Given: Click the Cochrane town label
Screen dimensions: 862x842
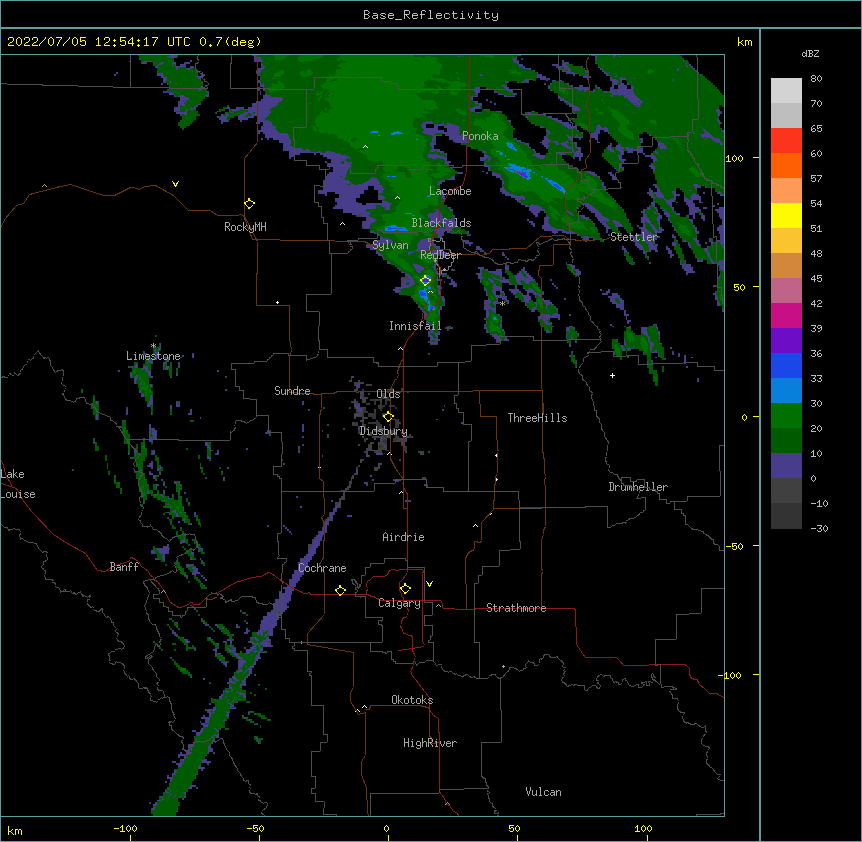Looking at the screenshot, I should 322,568.
